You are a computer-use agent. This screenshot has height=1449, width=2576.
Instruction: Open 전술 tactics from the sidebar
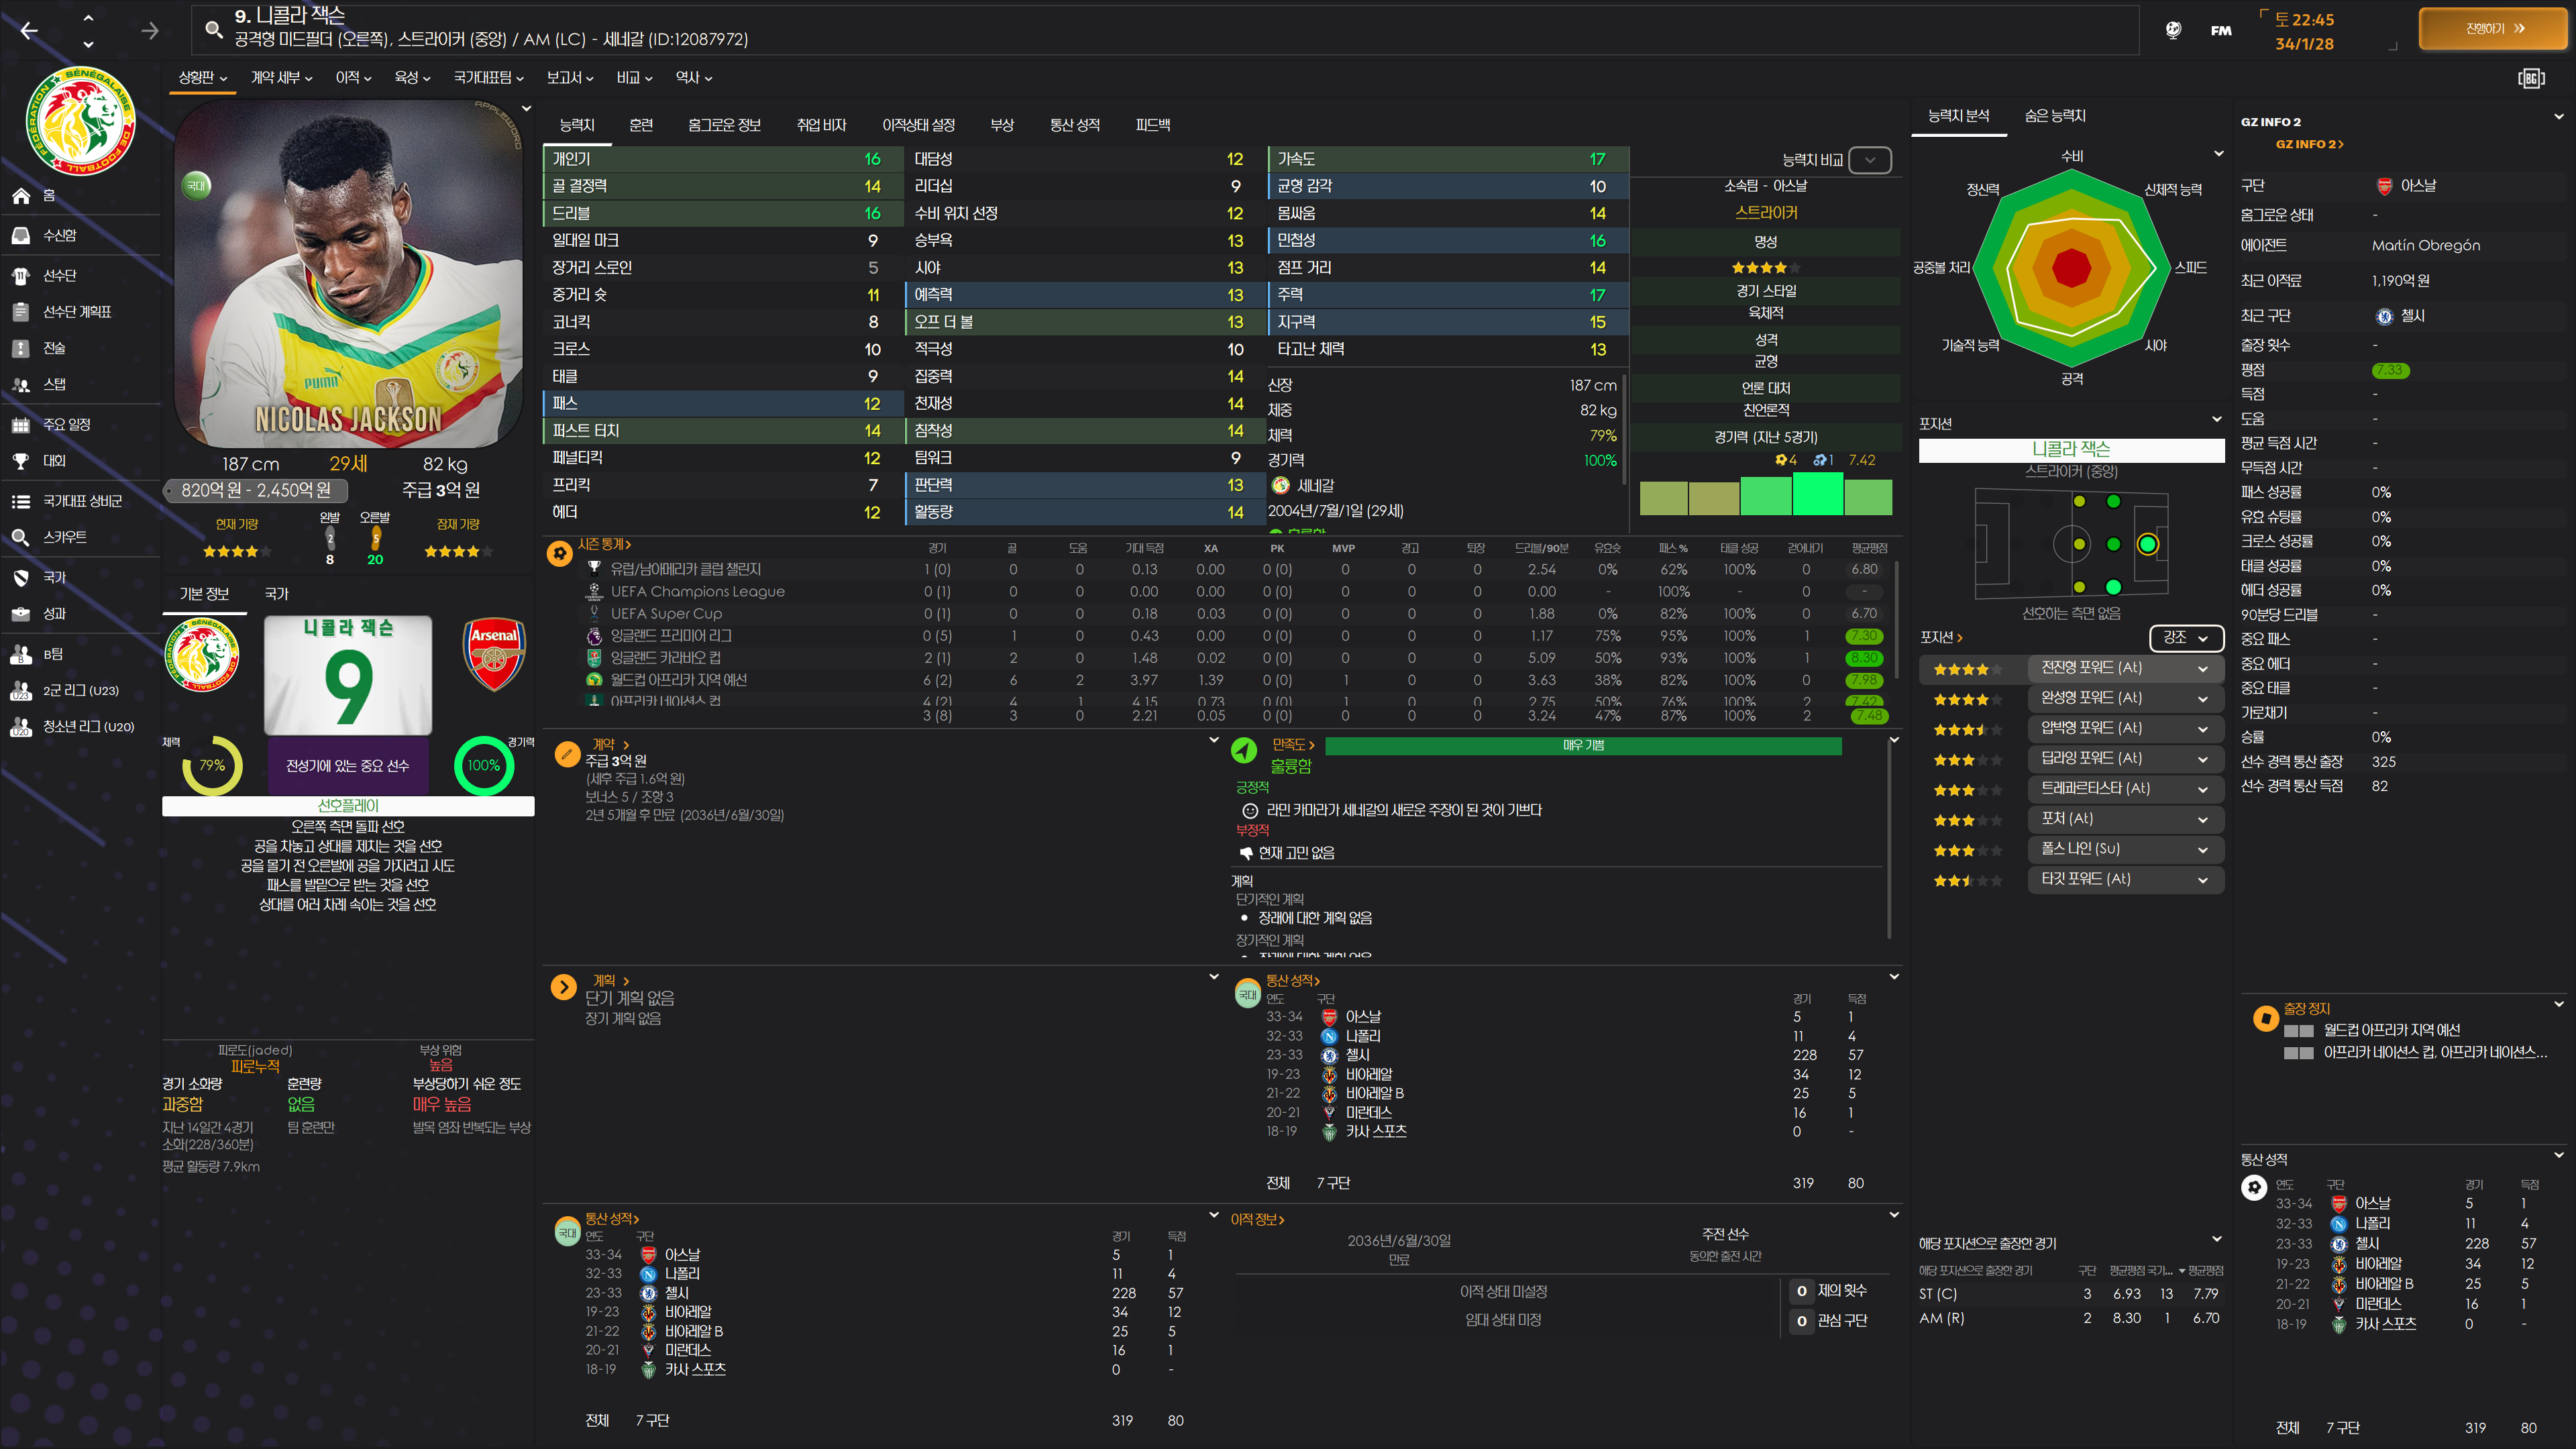pos(53,348)
